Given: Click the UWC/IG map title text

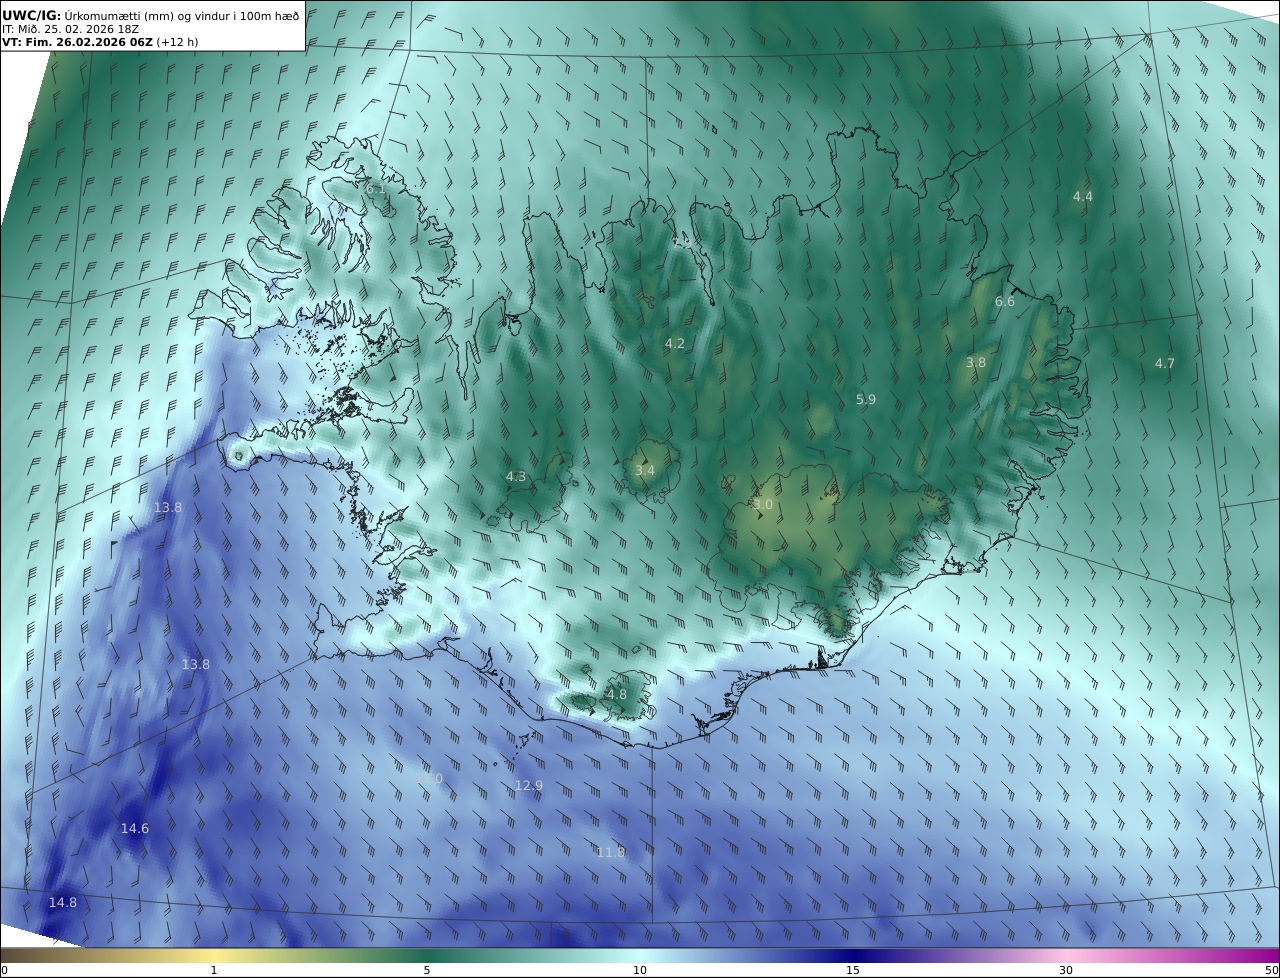Looking at the screenshot, I should 151,15.
